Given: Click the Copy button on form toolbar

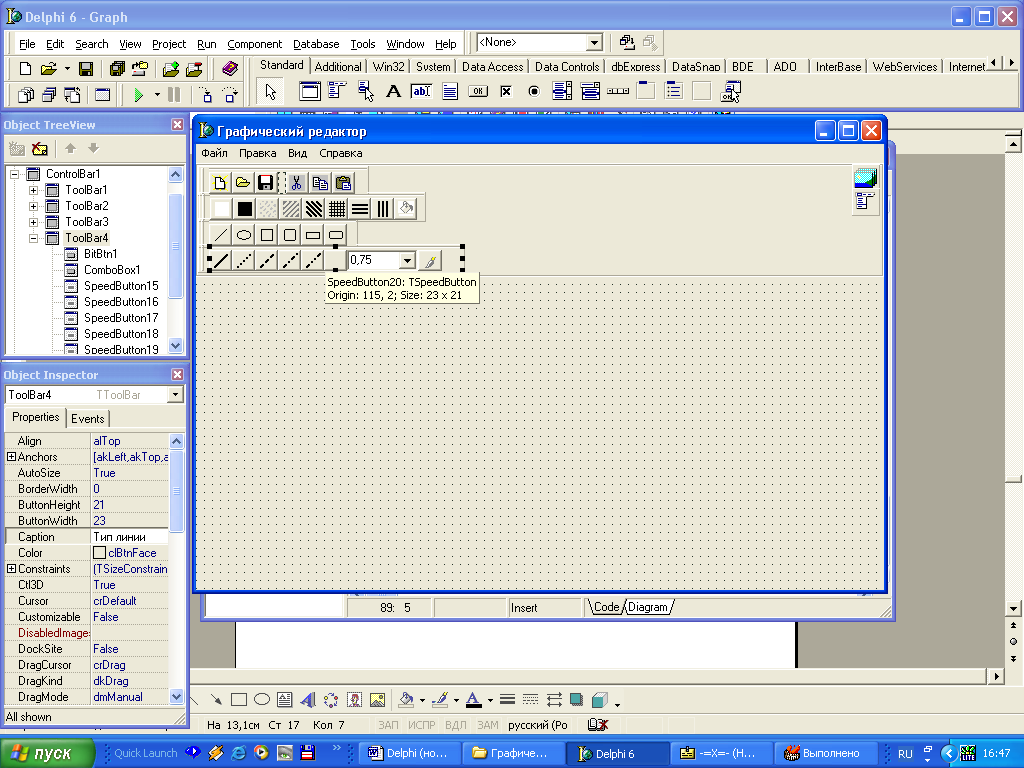Looking at the screenshot, I should pyautogui.click(x=320, y=182).
